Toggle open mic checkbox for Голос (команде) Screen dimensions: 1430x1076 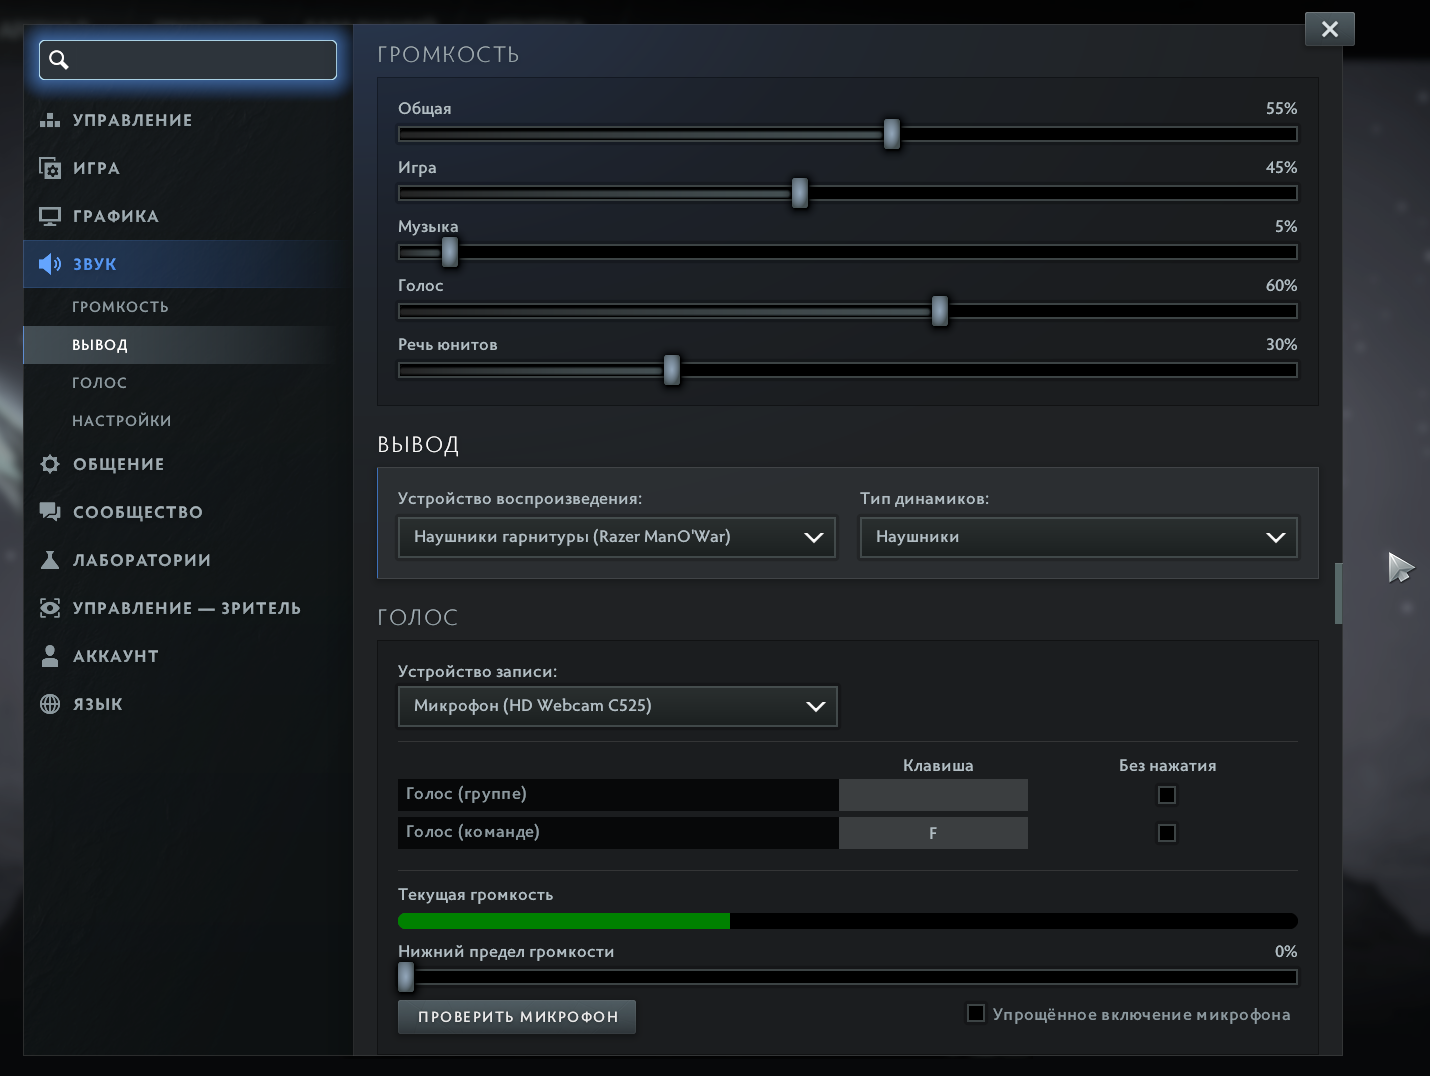point(1167,833)
